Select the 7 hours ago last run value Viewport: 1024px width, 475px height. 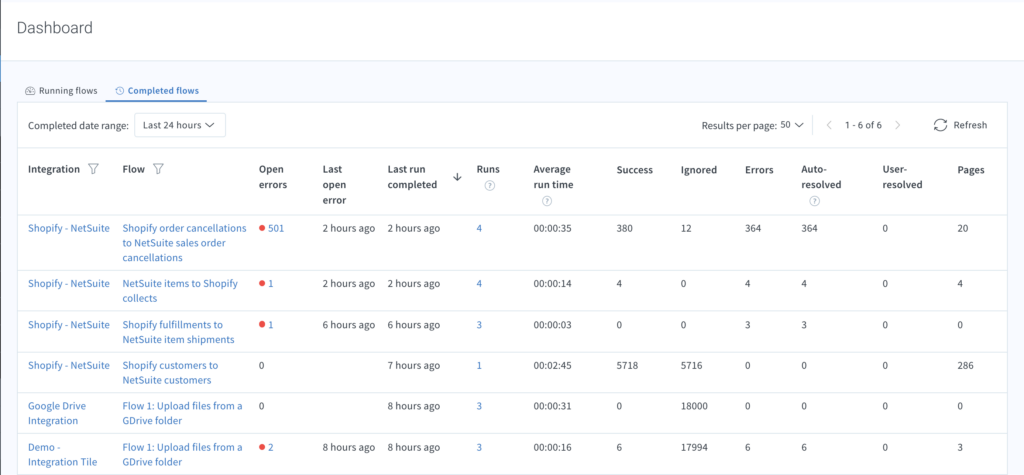pyautogui.click(x=413, y=365)
